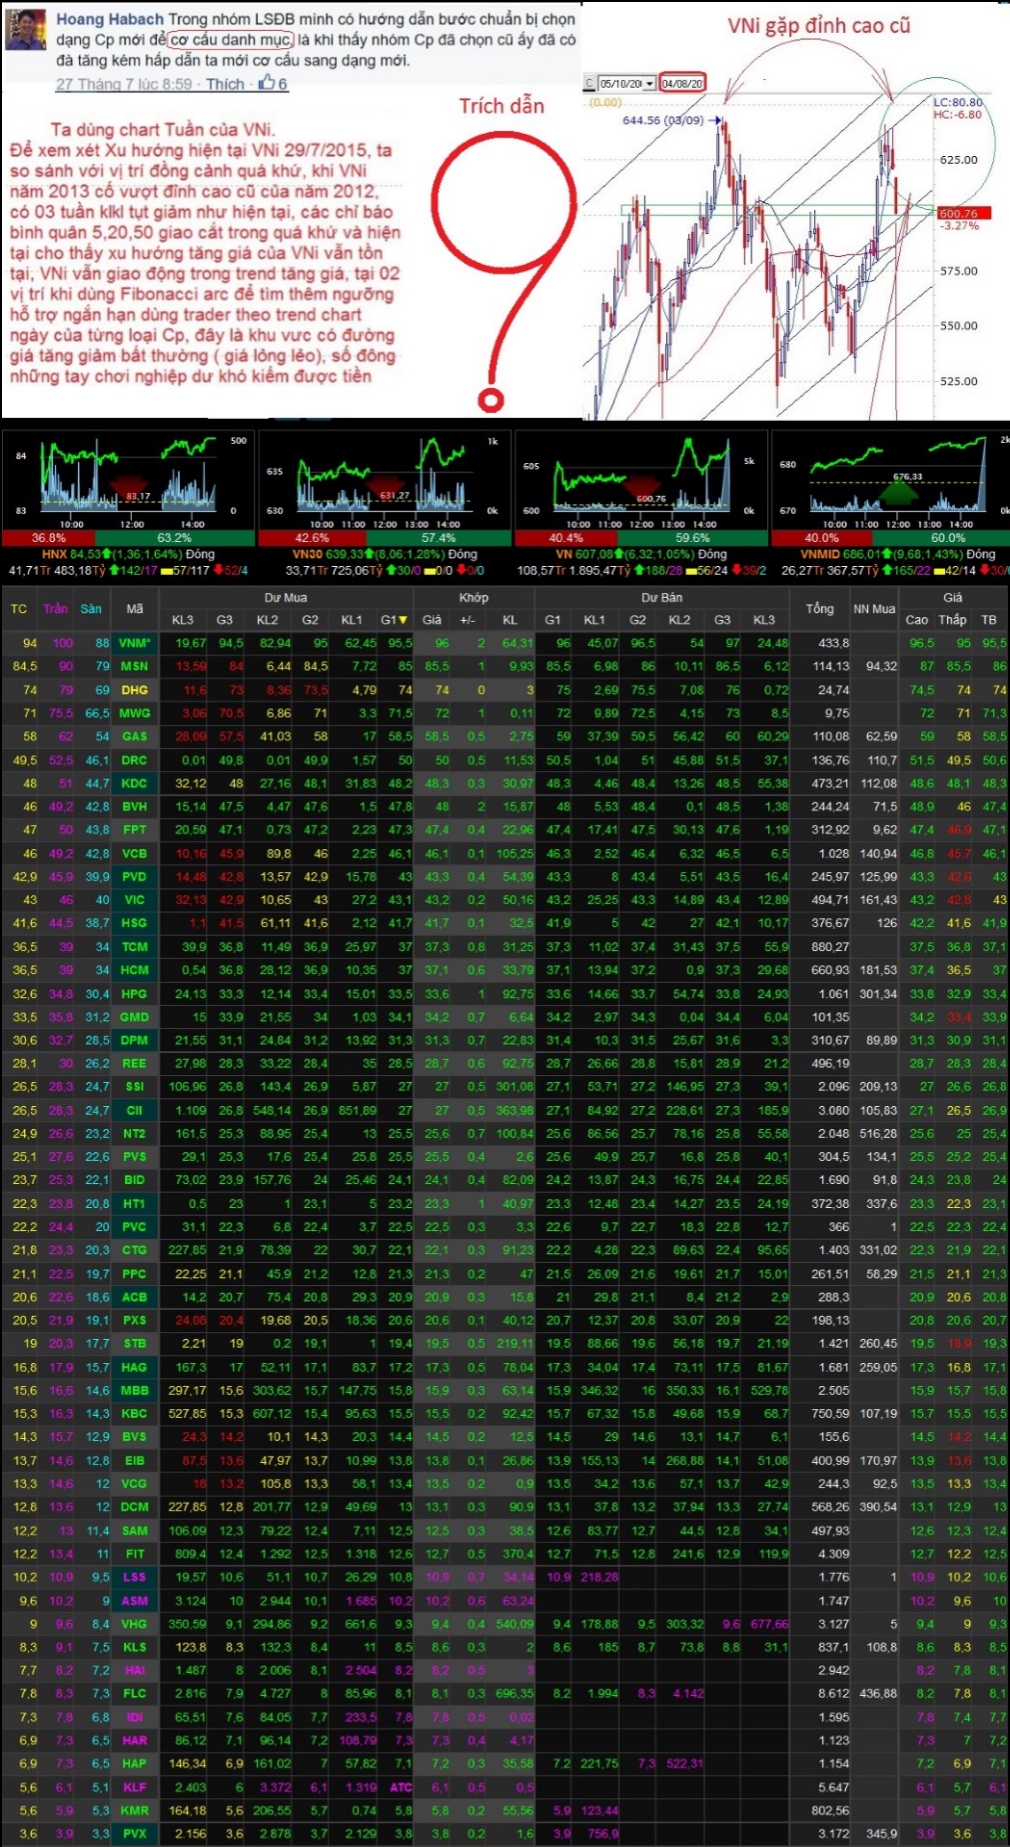Click the +/- column header under Khớp
This screenshot has height=1847, width=1010.
pyautogui.click(x=467, y=620)
